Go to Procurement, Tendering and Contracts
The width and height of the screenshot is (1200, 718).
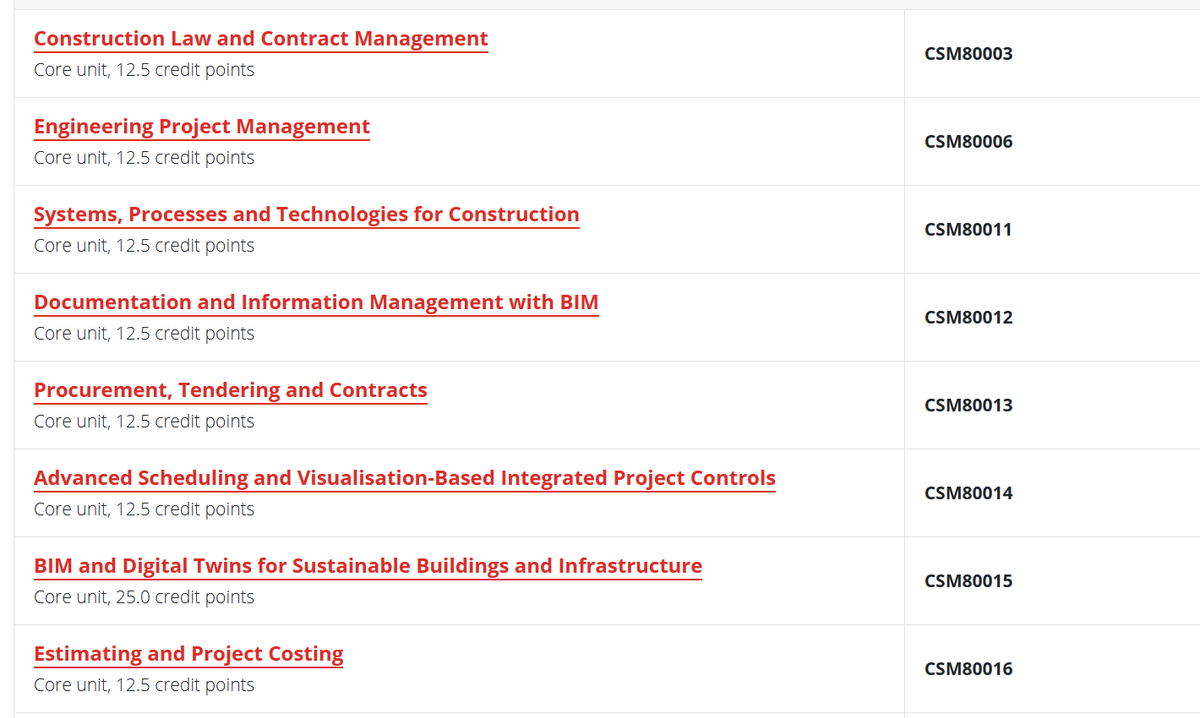(x=230, y=391)
